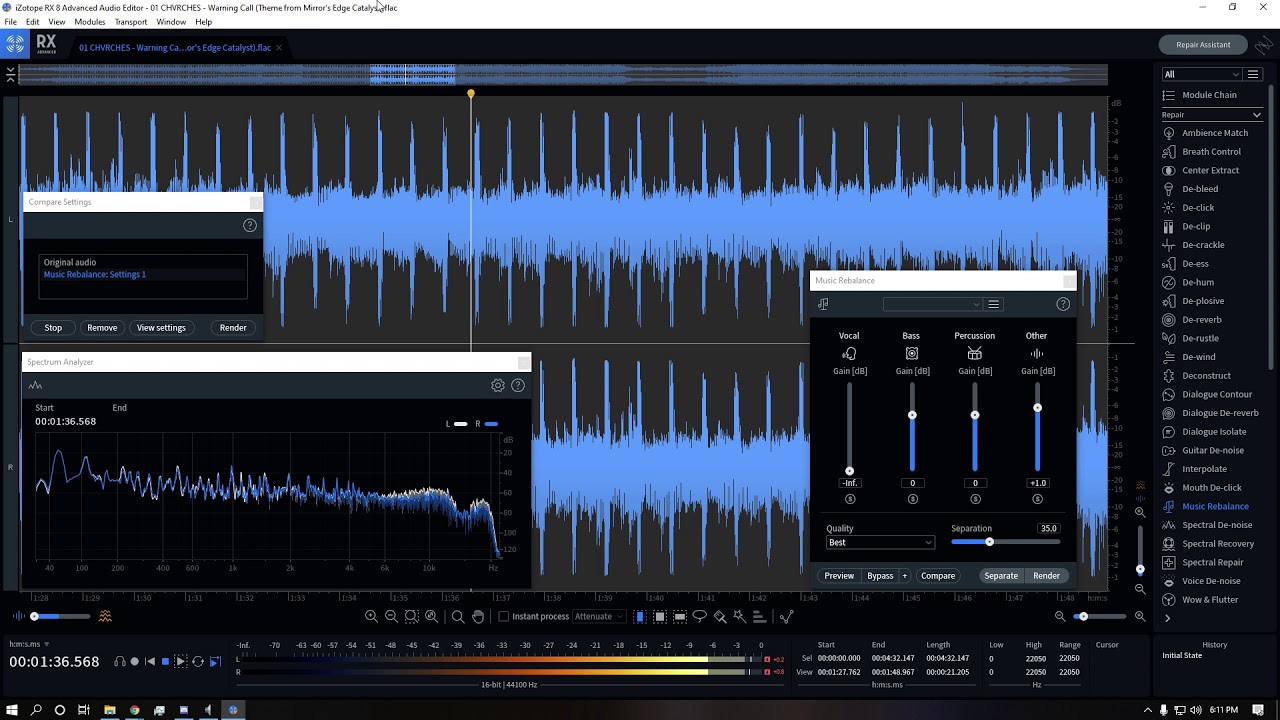The height and width of the screenshot is (720, 1280).
Task: Stop playback with the transport stop button
Action: pos(165,662)
